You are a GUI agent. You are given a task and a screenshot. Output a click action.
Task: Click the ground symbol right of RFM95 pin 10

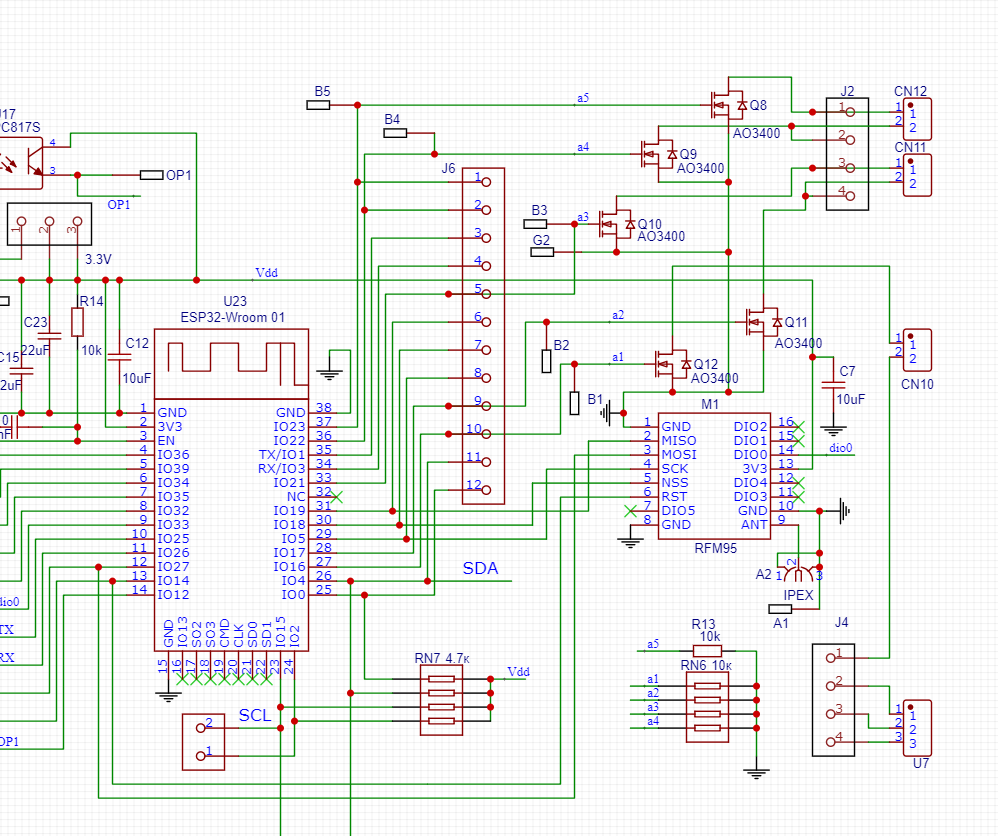click(x=844, y=511)
